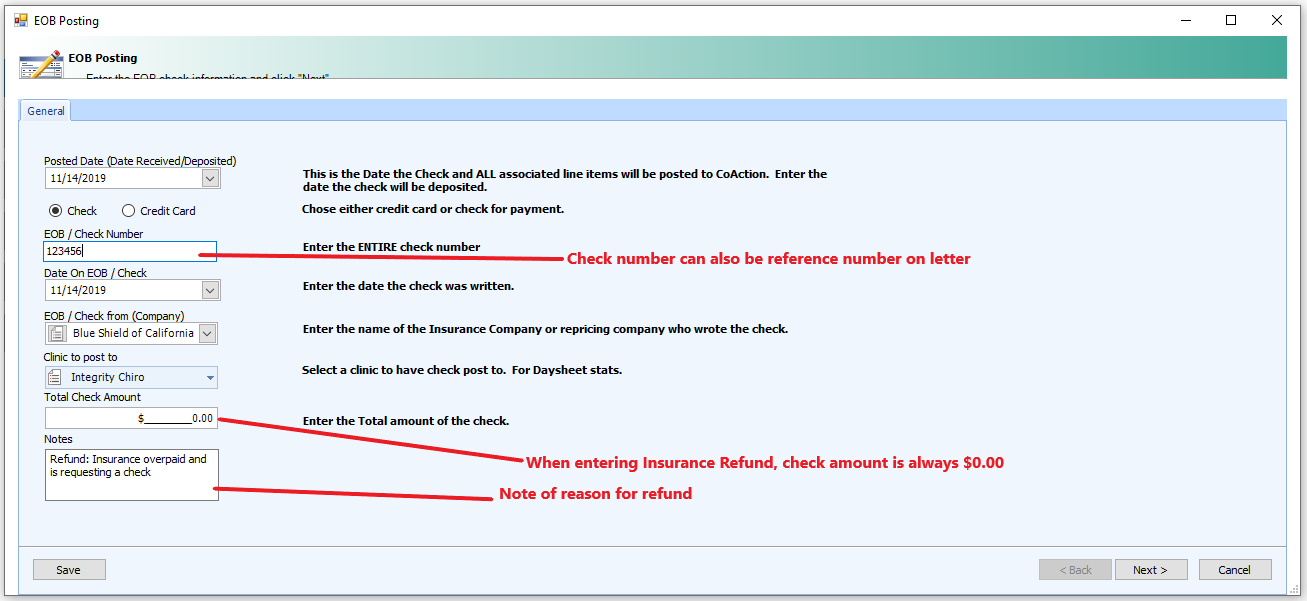Click the Posted Date value 11/14/2019
Image resolution: width=1307 pixels, height=601 pixels.
click(x=78, y=178)
